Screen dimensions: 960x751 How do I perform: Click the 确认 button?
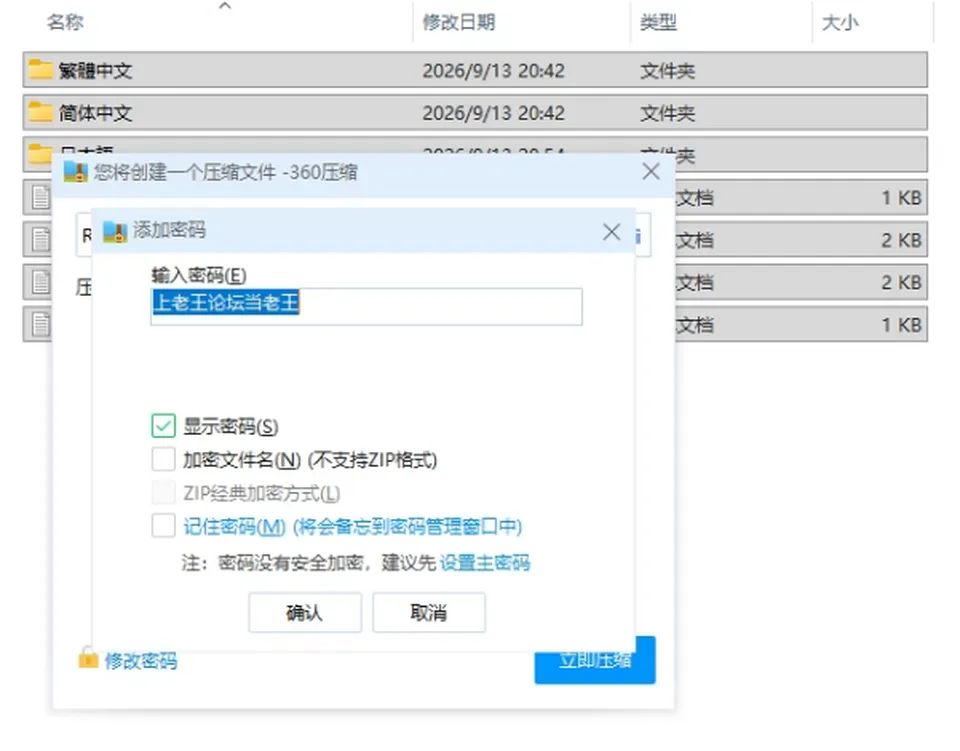coord(305,612)
